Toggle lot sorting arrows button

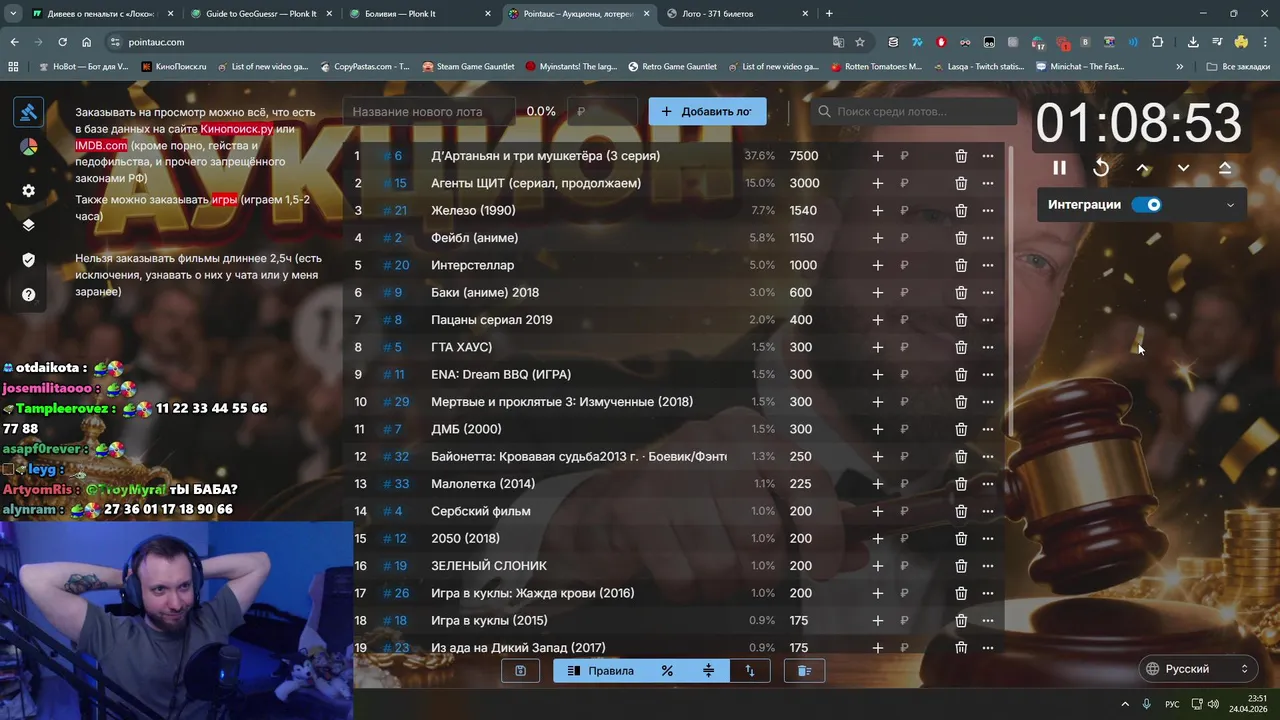(x=750, y=671)
